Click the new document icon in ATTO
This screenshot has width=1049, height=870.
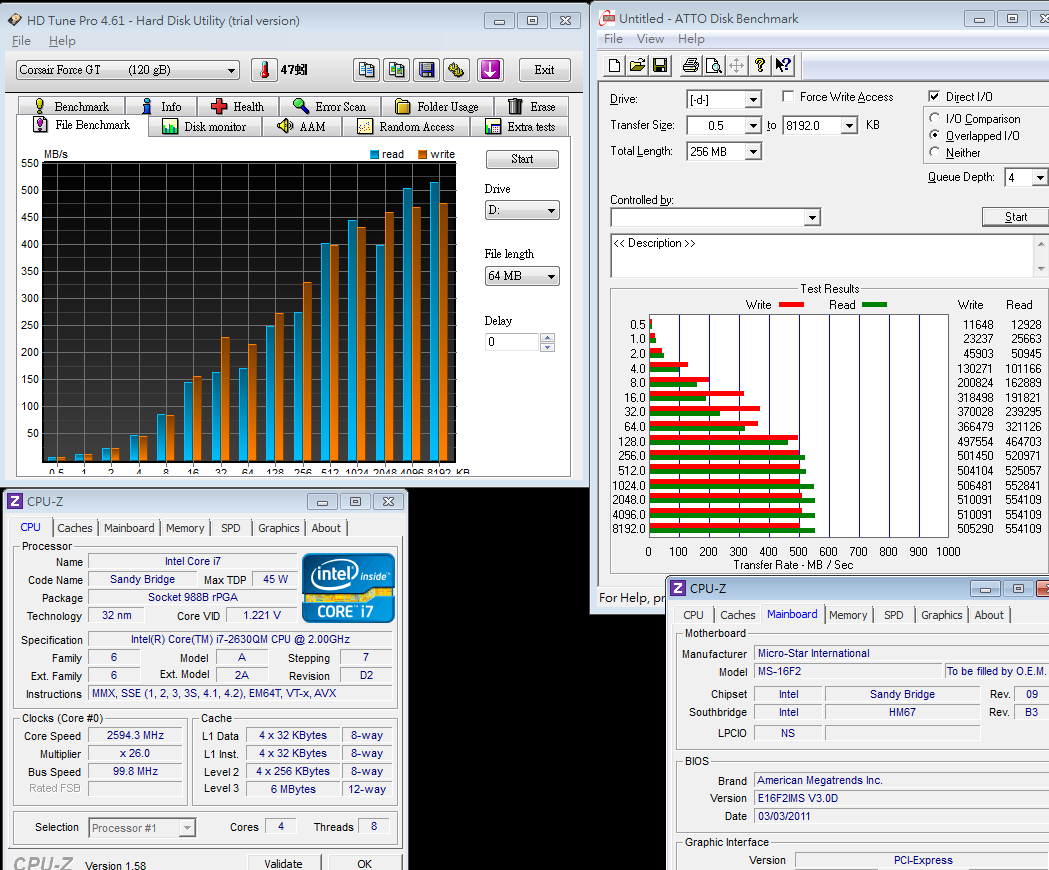[x=615, y=66]
